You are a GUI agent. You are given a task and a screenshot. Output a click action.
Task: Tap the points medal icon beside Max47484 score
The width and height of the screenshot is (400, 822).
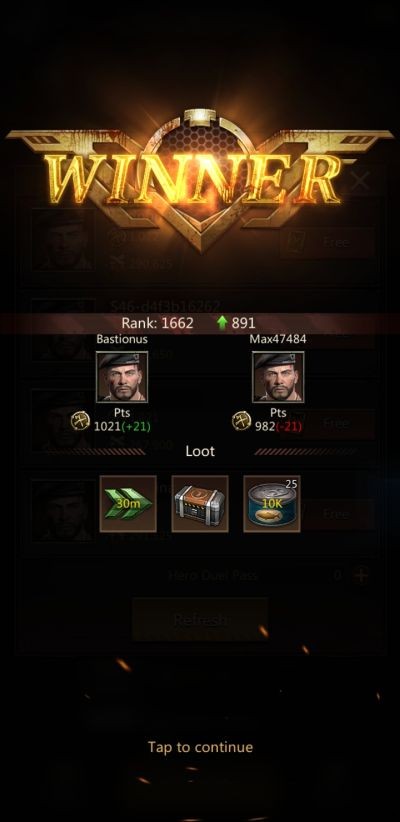(242, 420)
